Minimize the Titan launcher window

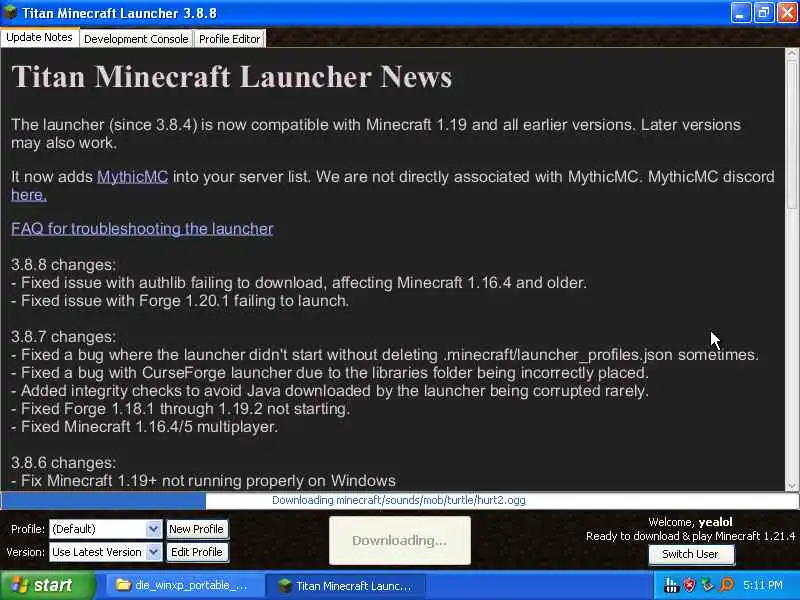[x=741, y=12]
